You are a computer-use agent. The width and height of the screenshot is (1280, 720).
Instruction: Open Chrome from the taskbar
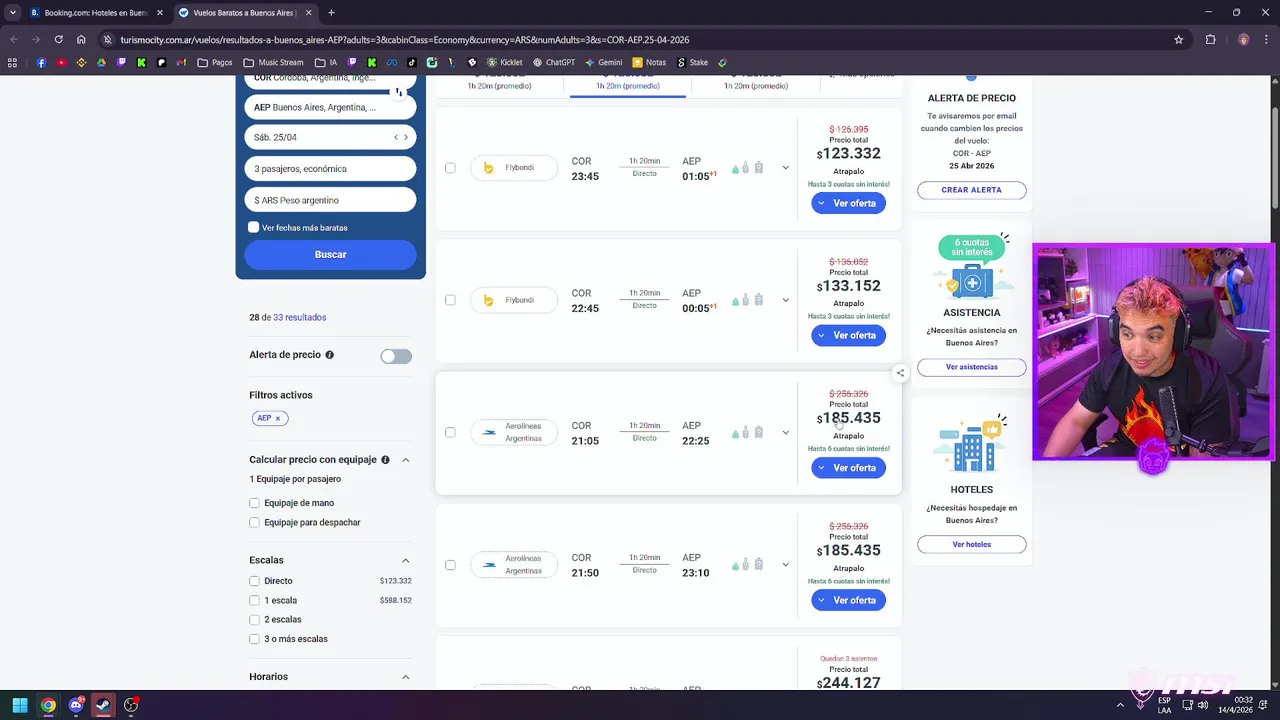click(48, 705)
